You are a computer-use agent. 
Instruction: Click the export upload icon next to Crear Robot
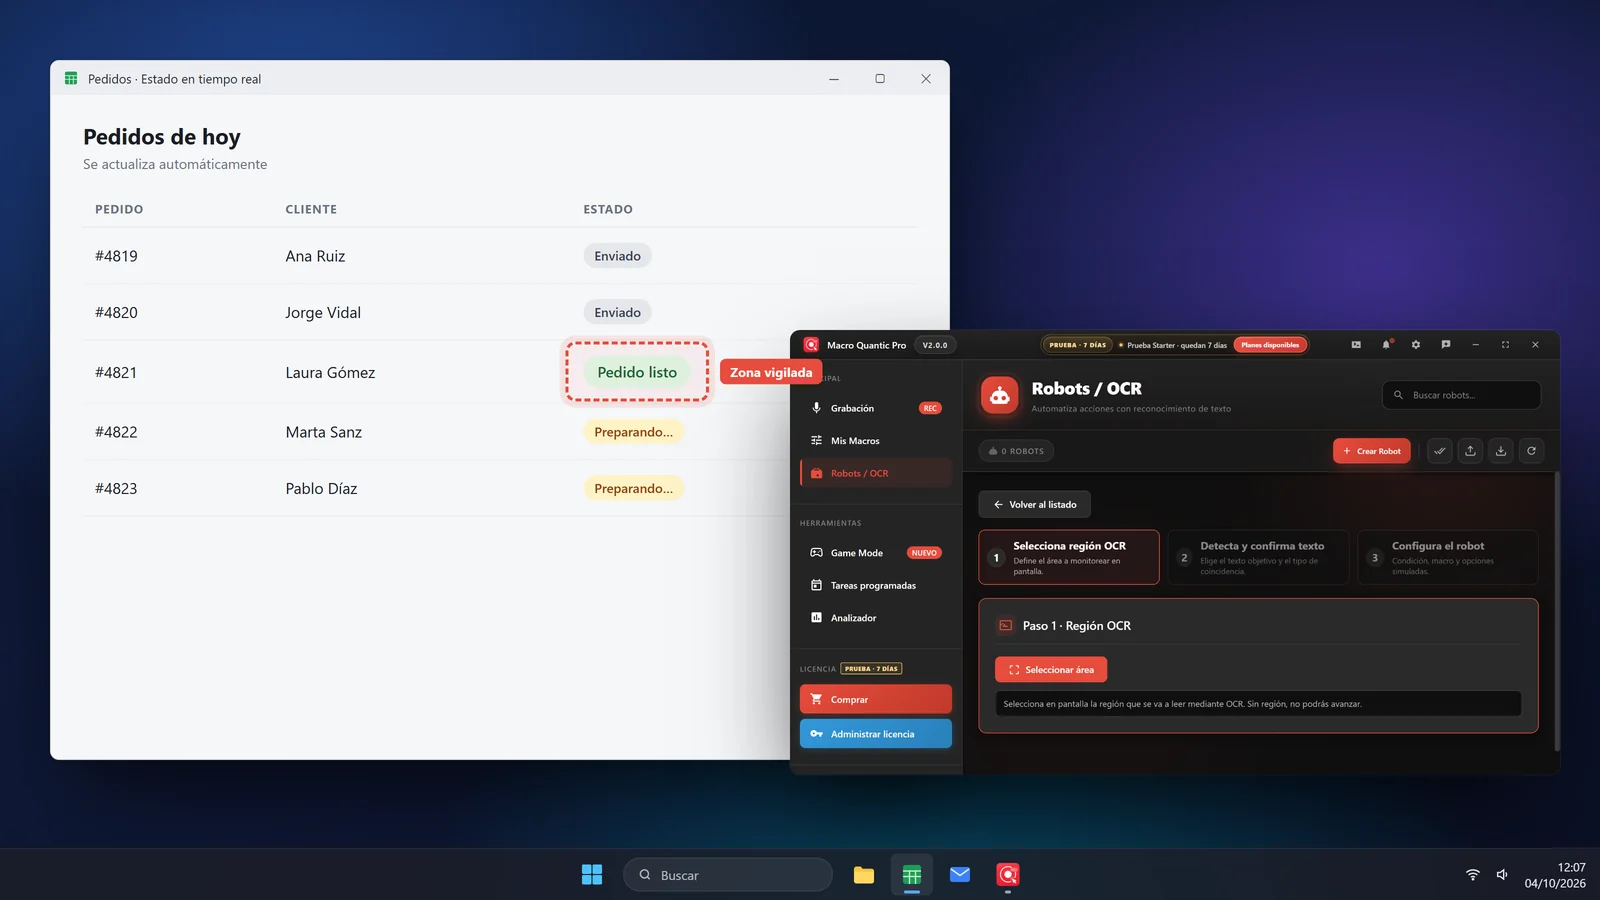[x=1470, y=451]
